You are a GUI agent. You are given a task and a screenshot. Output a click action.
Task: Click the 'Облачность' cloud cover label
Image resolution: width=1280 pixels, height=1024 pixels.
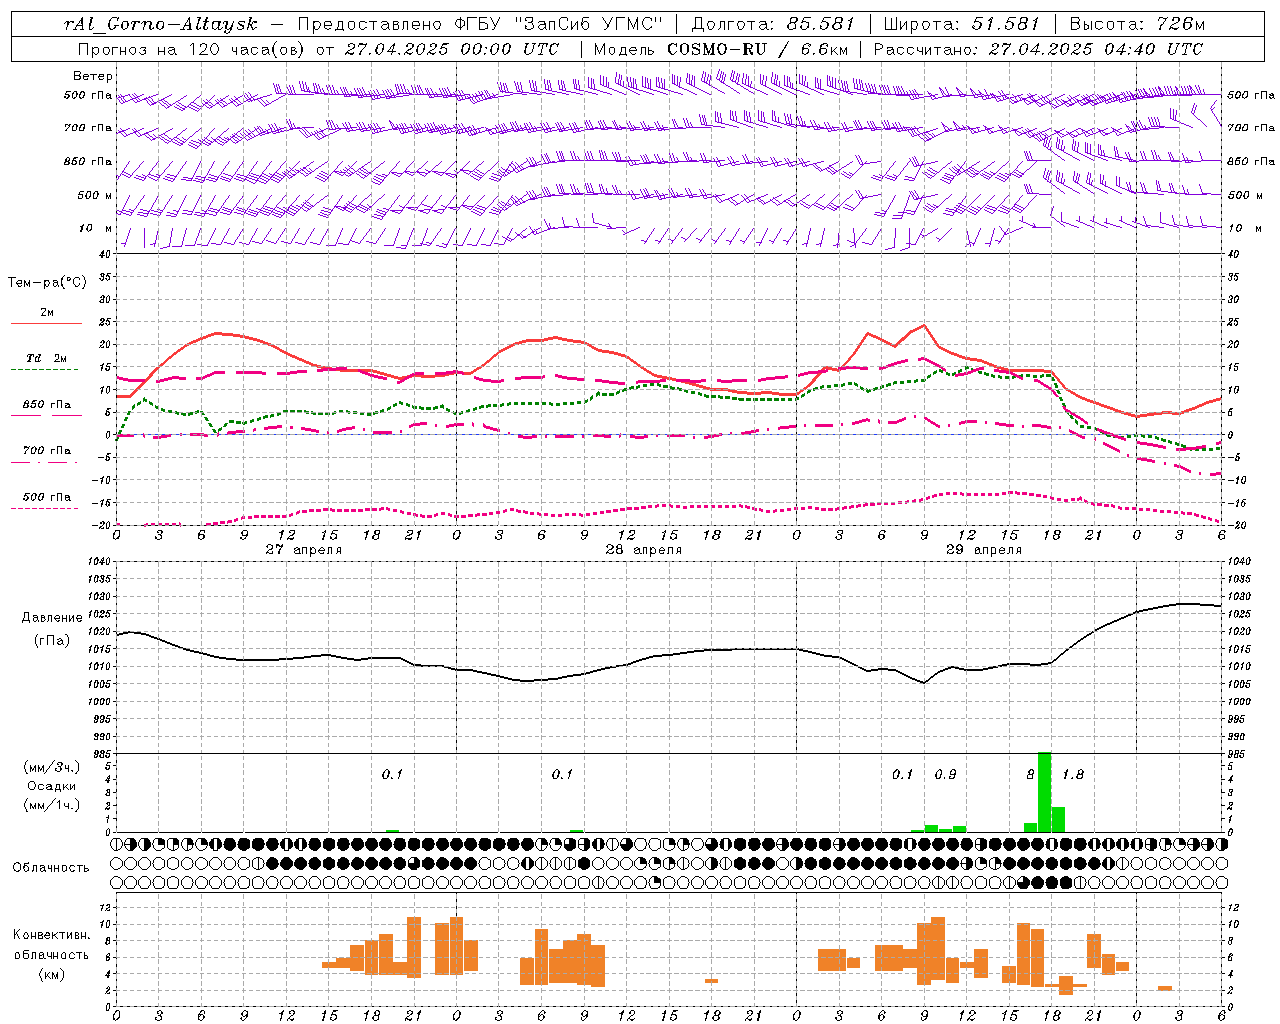click(51, 868)
